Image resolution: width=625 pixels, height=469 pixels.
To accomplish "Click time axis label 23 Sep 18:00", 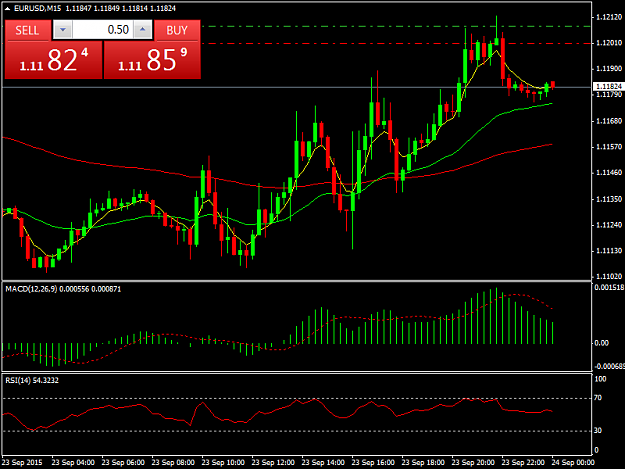I will (423, 463).
